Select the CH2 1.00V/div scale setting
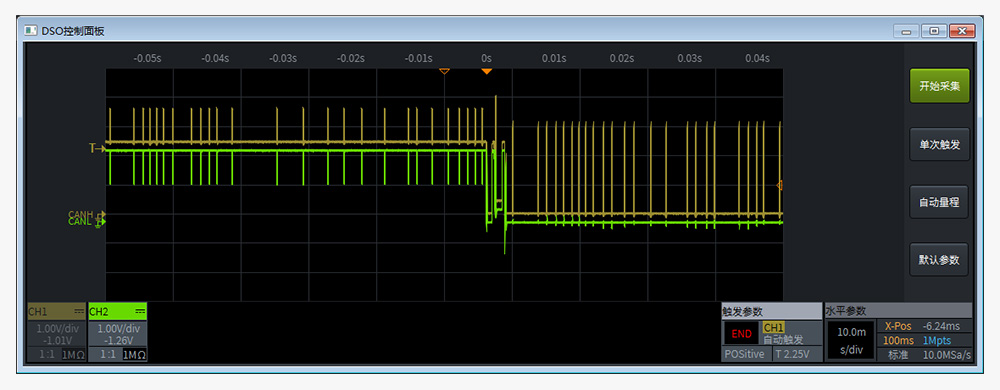Viewport: 1000px width, 390px height. pyautogui.click(x=118, y=329)
